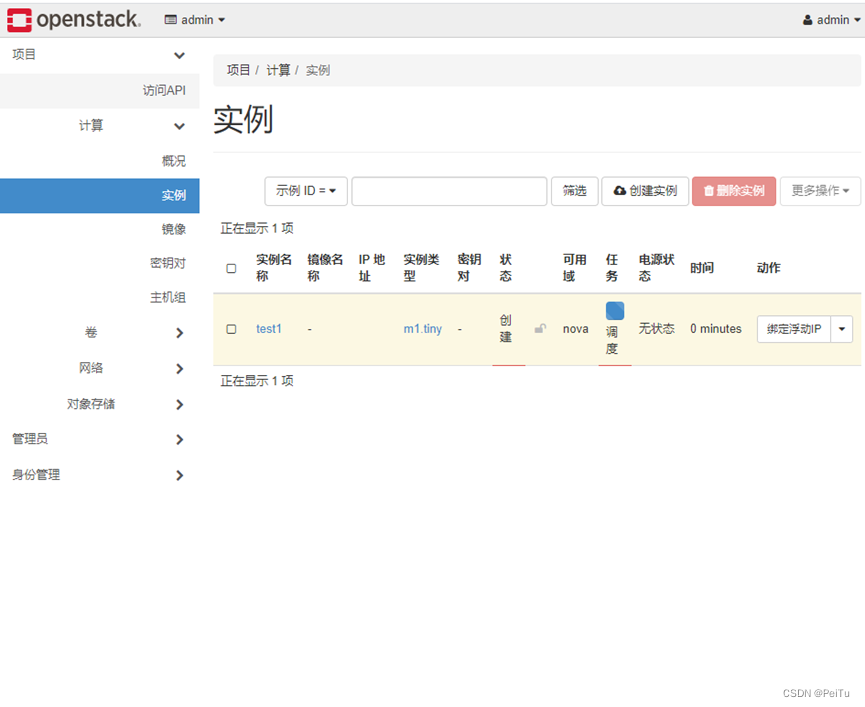The width and height of the screenshot is (865, 707).
Task: Check the checkbox for instance test1
Action: pyautogui.click(x=231, y=328)
